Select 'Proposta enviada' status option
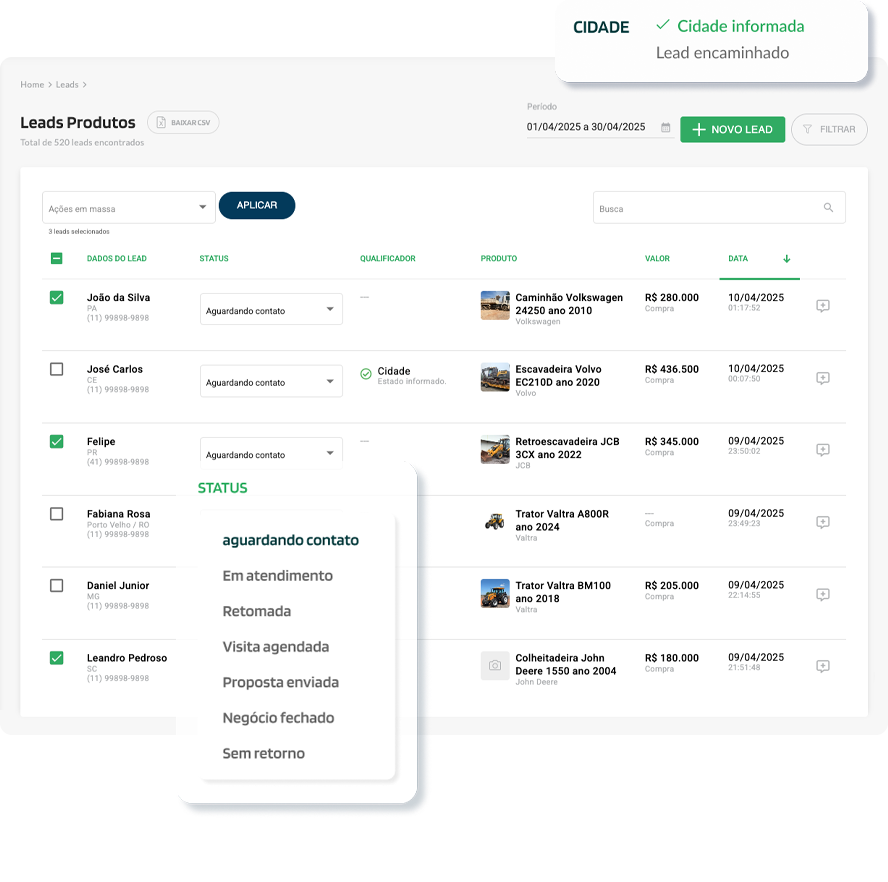The width and height of the screenshot is (888, 882). click(280, 683)
